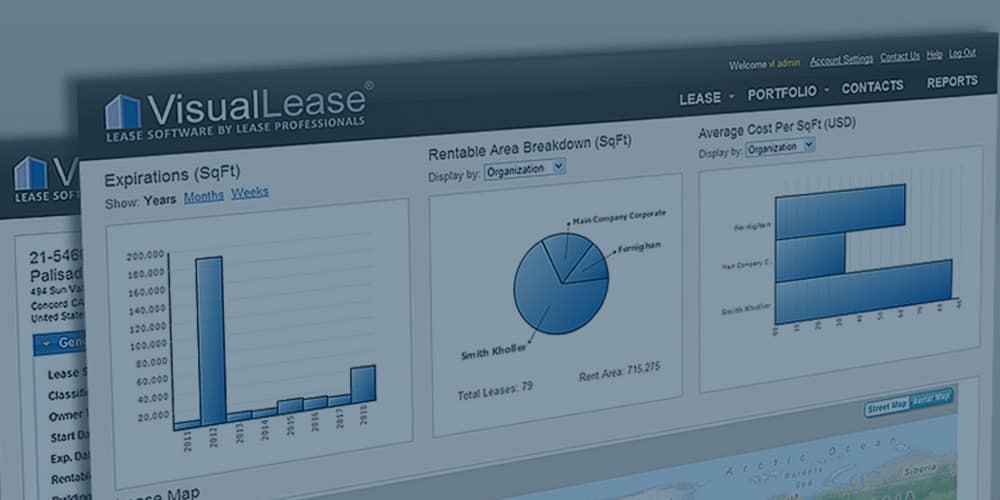Viewport: 1000px width, 500px height.
Task: Go to the CONTACTS section
Action: (872, 87)
